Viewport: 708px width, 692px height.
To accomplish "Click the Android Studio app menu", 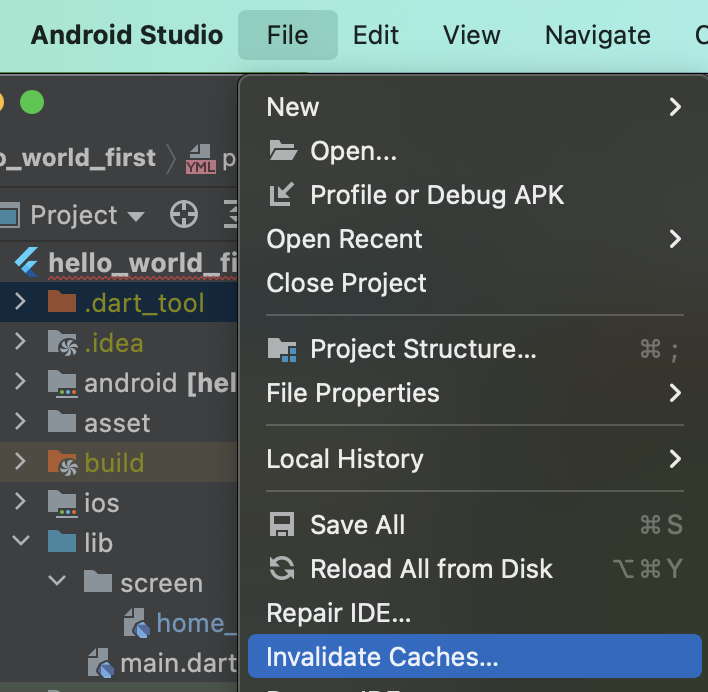I will [x=127, y=35].
